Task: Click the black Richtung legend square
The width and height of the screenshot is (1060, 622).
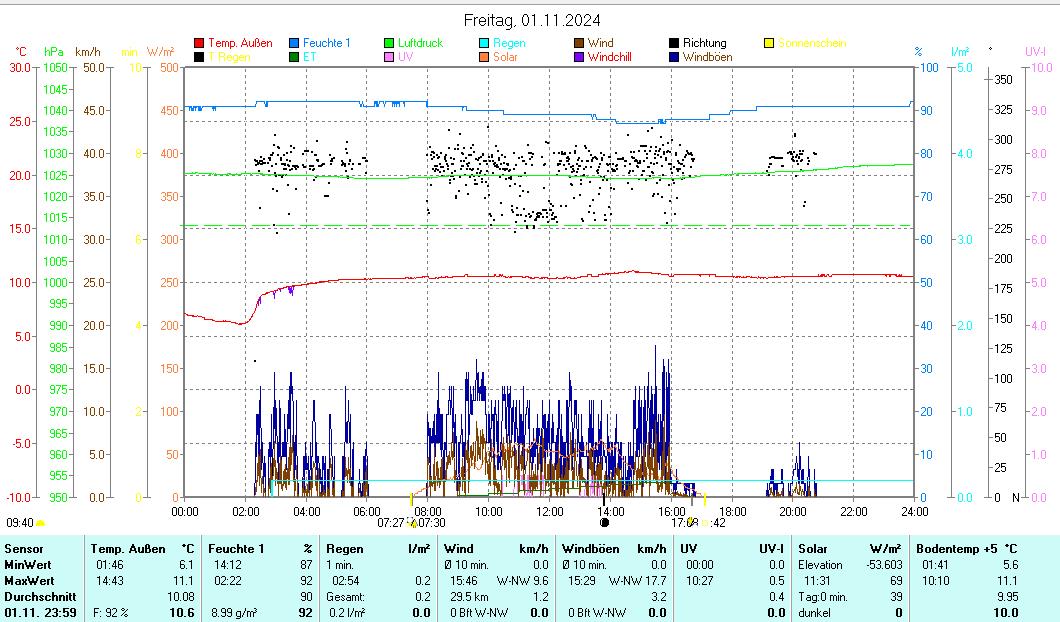Action: 675,43
